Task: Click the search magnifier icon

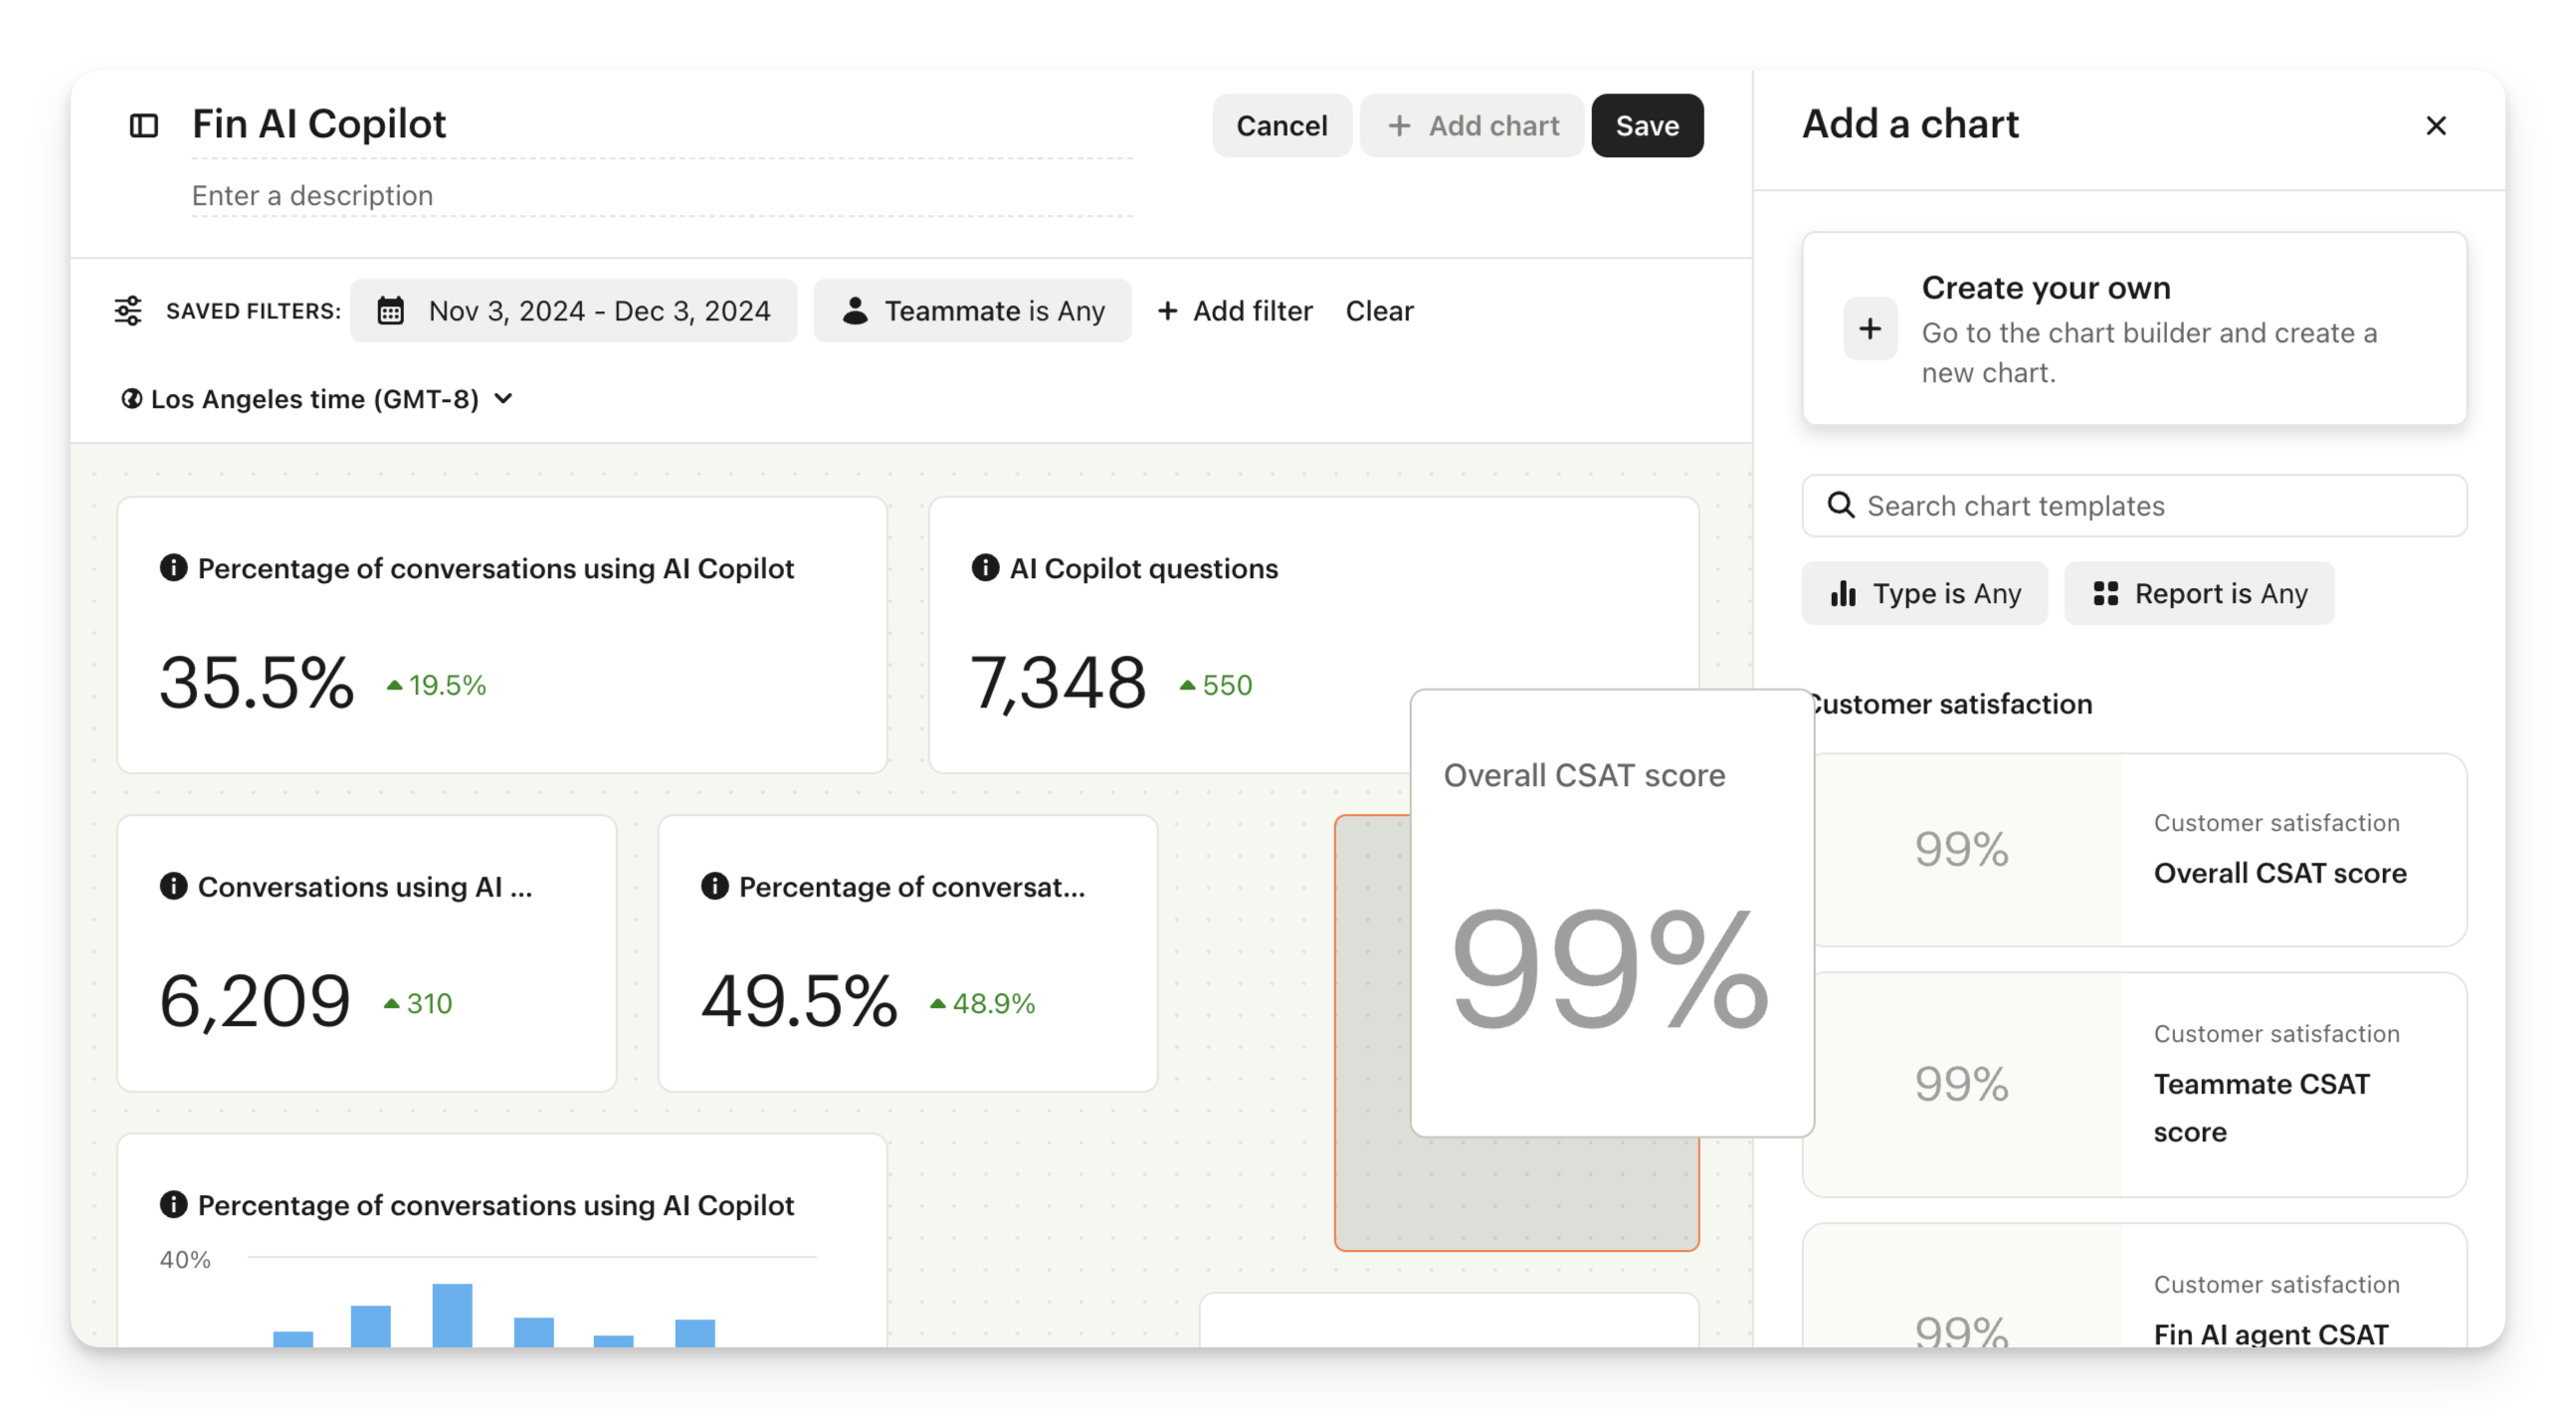Action: (x=1841, y=505)
